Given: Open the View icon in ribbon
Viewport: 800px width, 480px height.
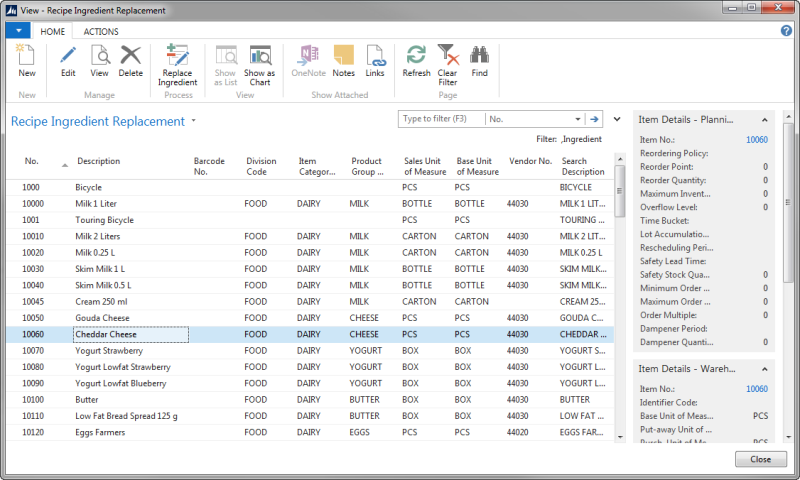Looking at the screenshot, I should [x=99, y=61].
